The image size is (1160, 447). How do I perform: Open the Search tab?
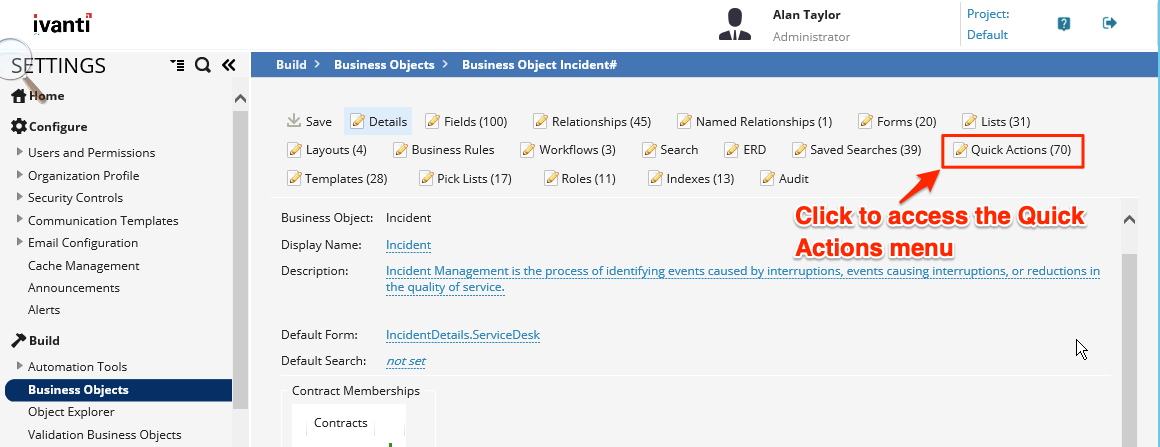[670, 150]
